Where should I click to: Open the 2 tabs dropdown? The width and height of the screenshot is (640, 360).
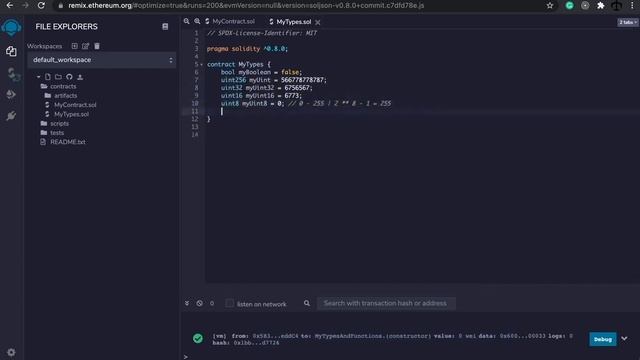pyautogui.click(x=628, y=22)
